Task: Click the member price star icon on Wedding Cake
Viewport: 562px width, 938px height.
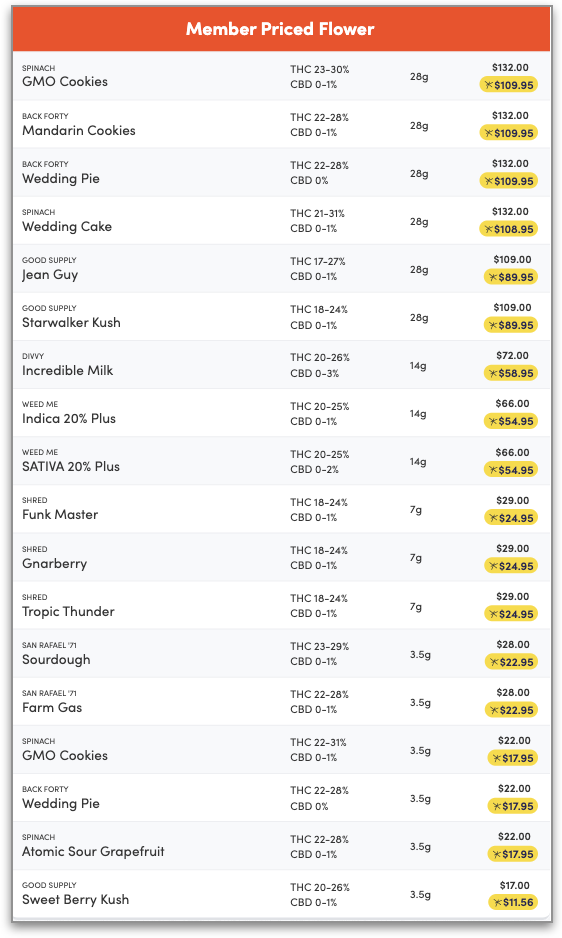Action: (x=489, y=229)
